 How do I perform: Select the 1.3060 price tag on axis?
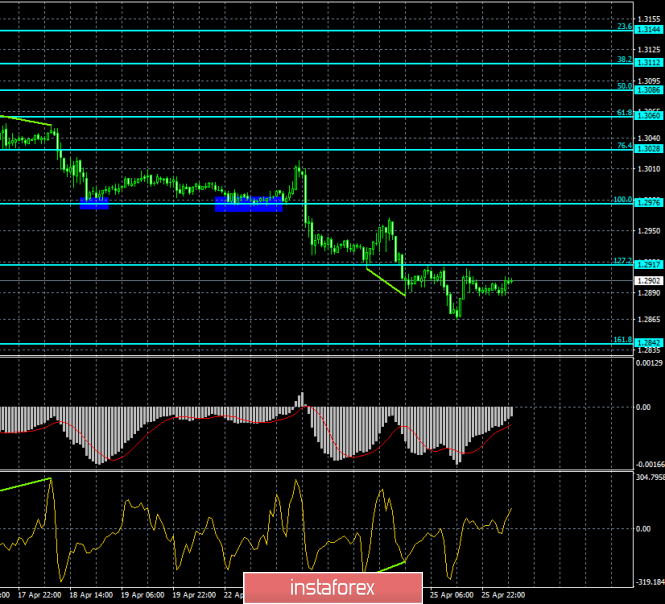pos(649,116)
